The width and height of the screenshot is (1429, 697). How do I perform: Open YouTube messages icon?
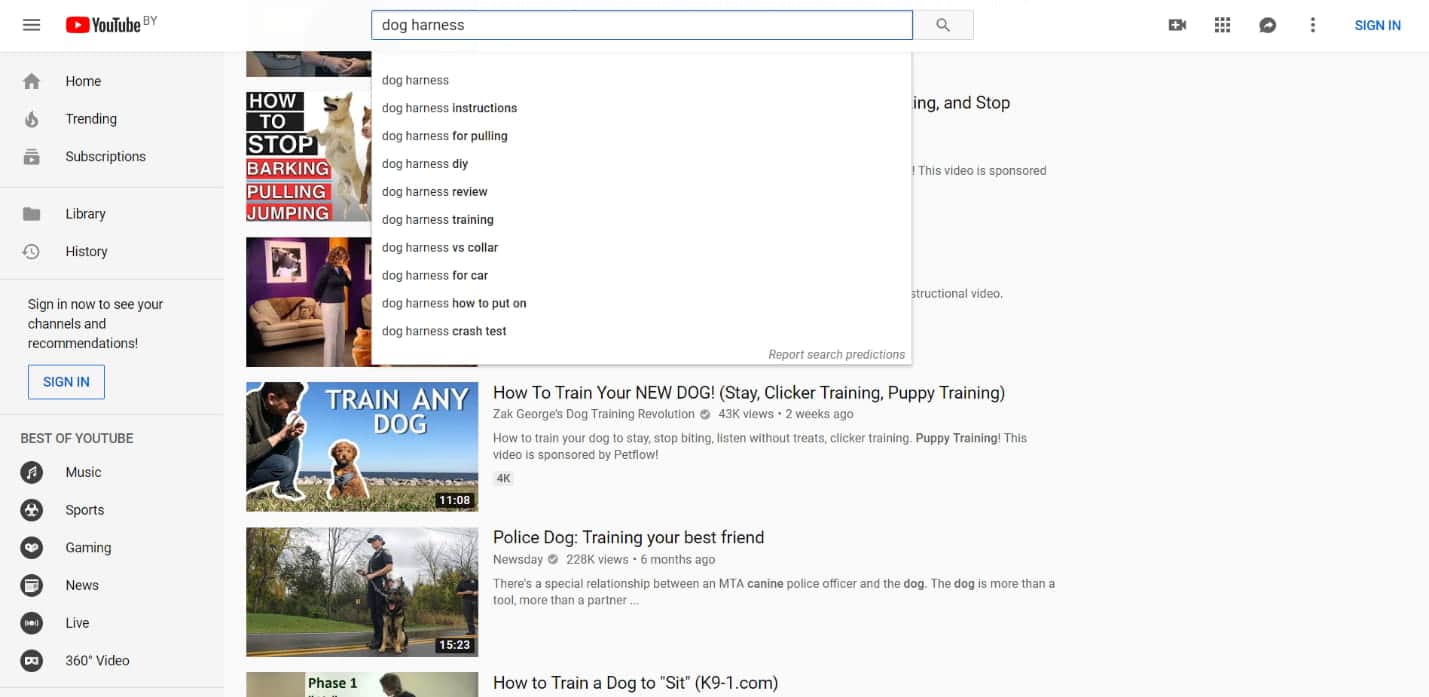click(1267, 25)
